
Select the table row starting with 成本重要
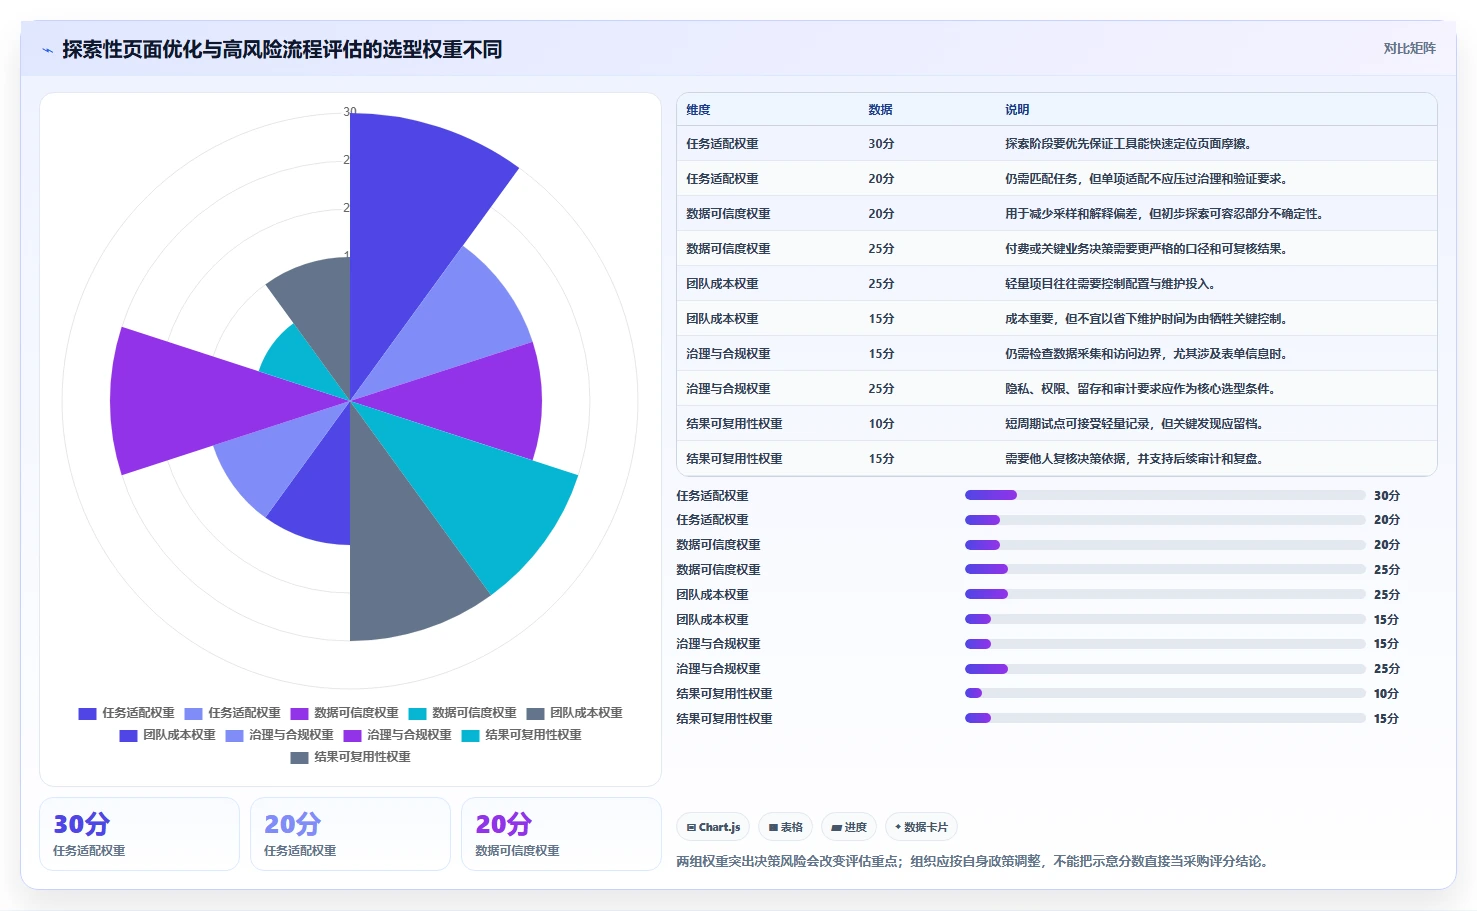(1057, 319)
